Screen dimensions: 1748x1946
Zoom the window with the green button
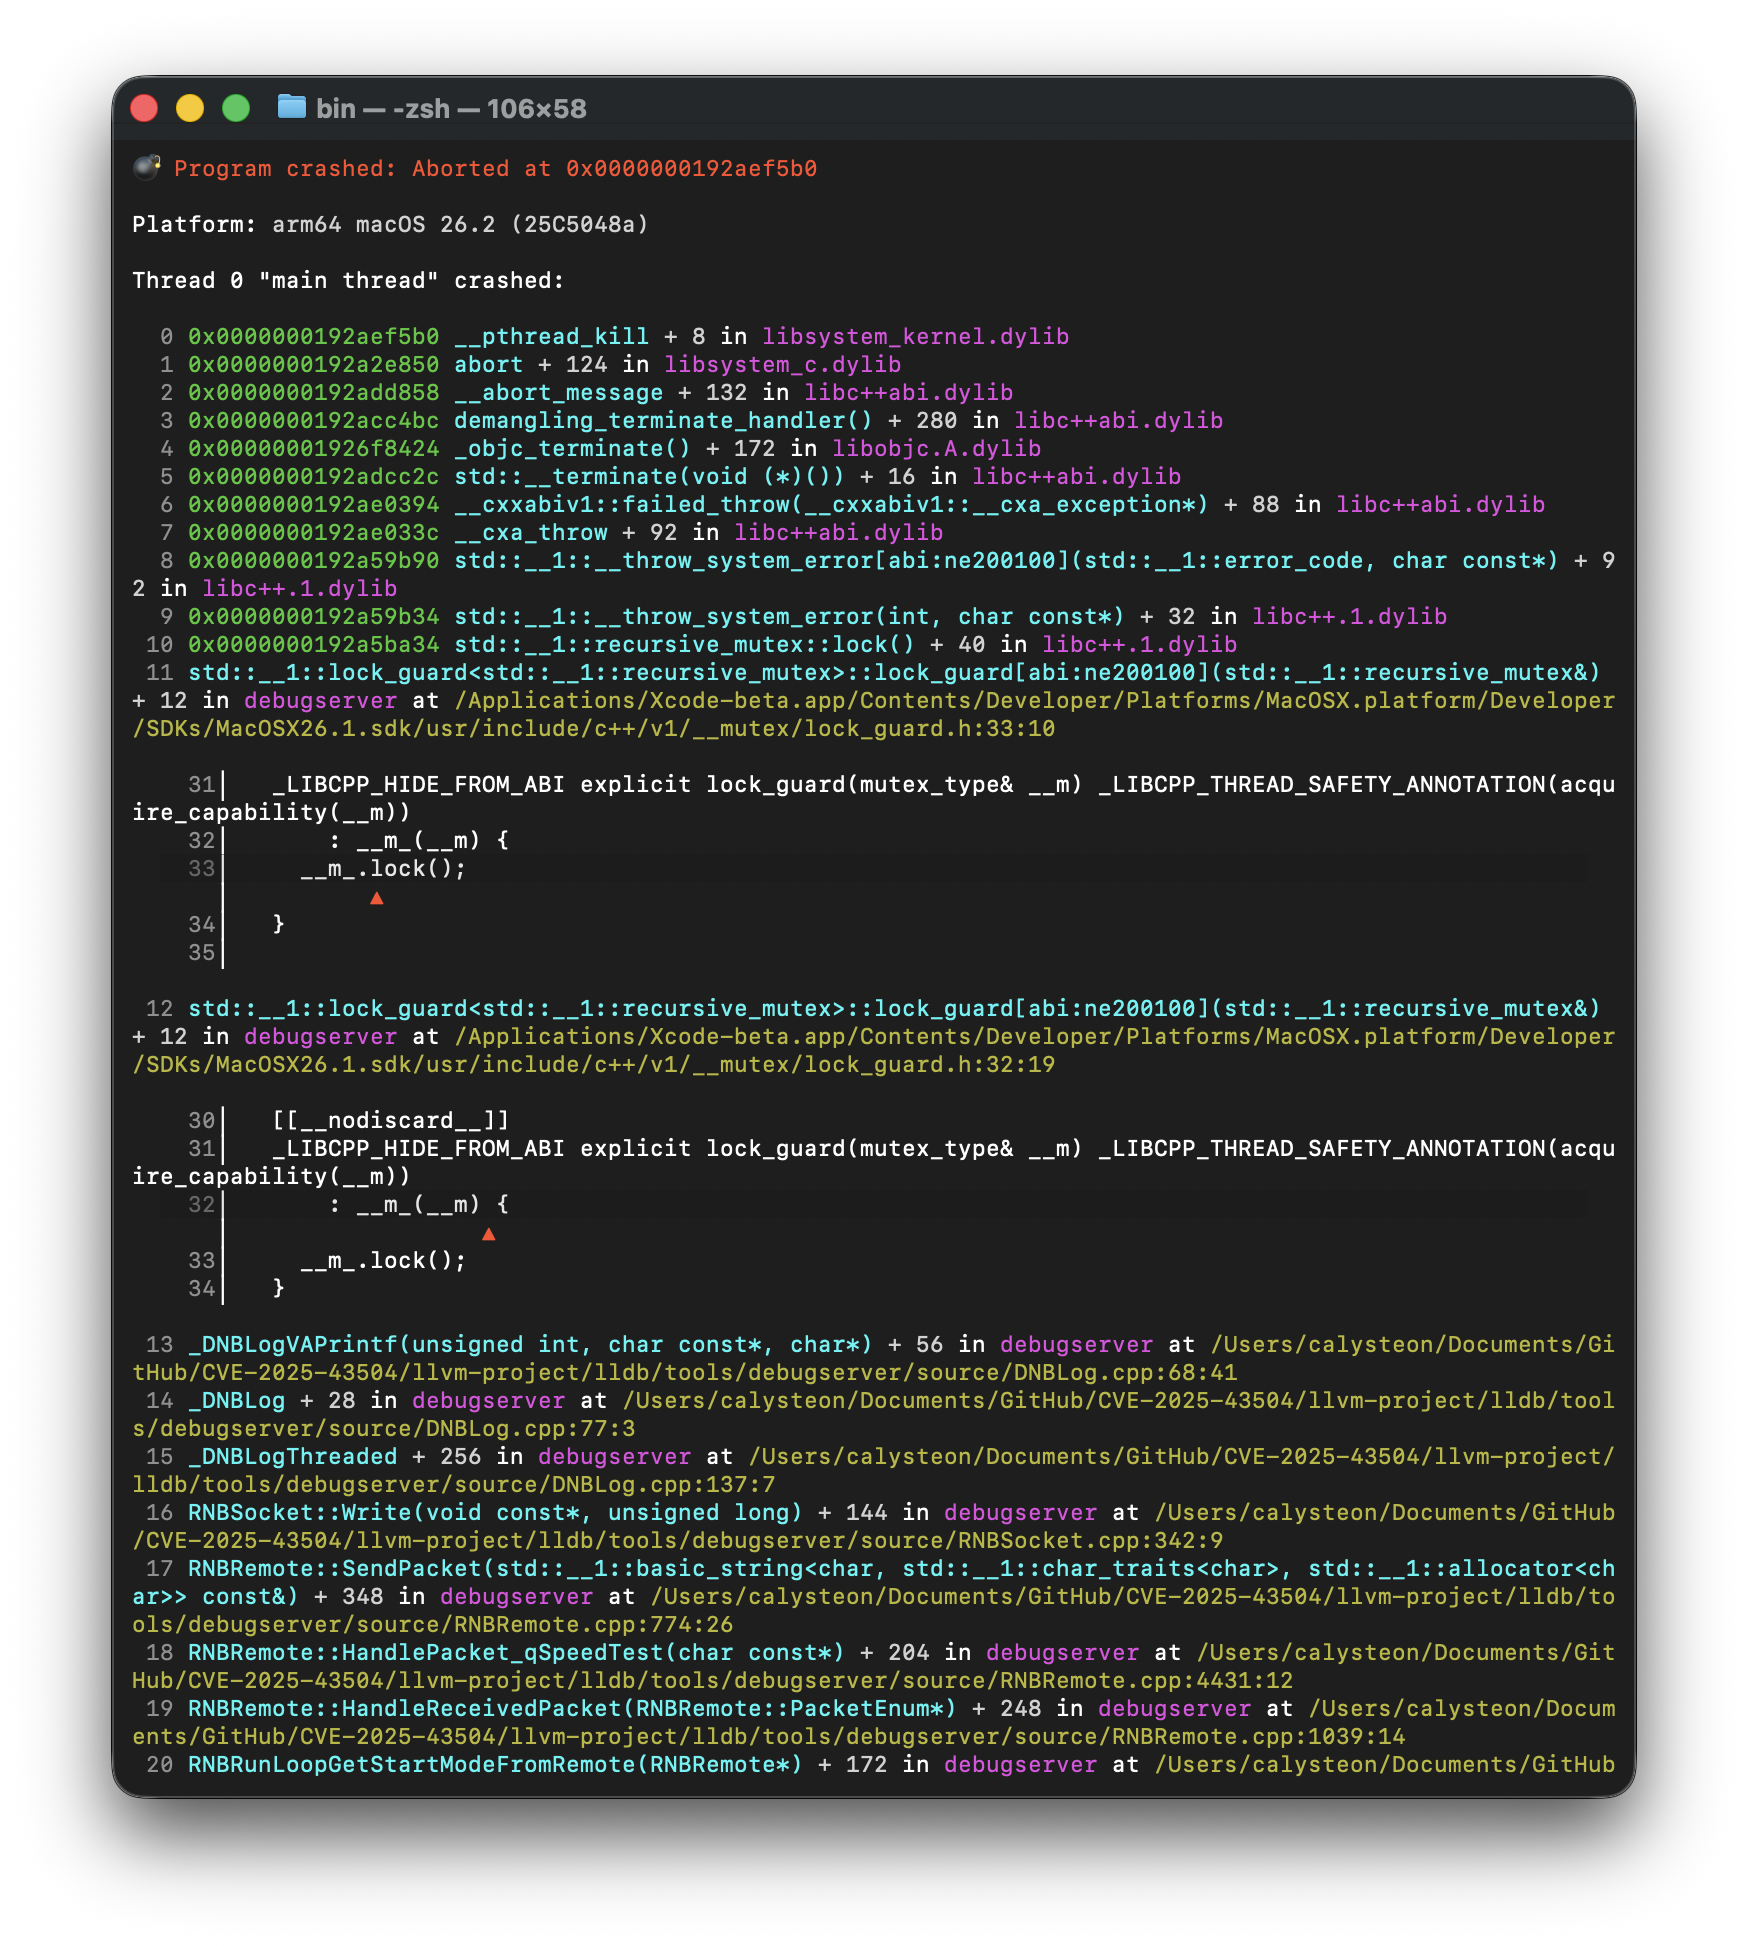tap(236, 108)
